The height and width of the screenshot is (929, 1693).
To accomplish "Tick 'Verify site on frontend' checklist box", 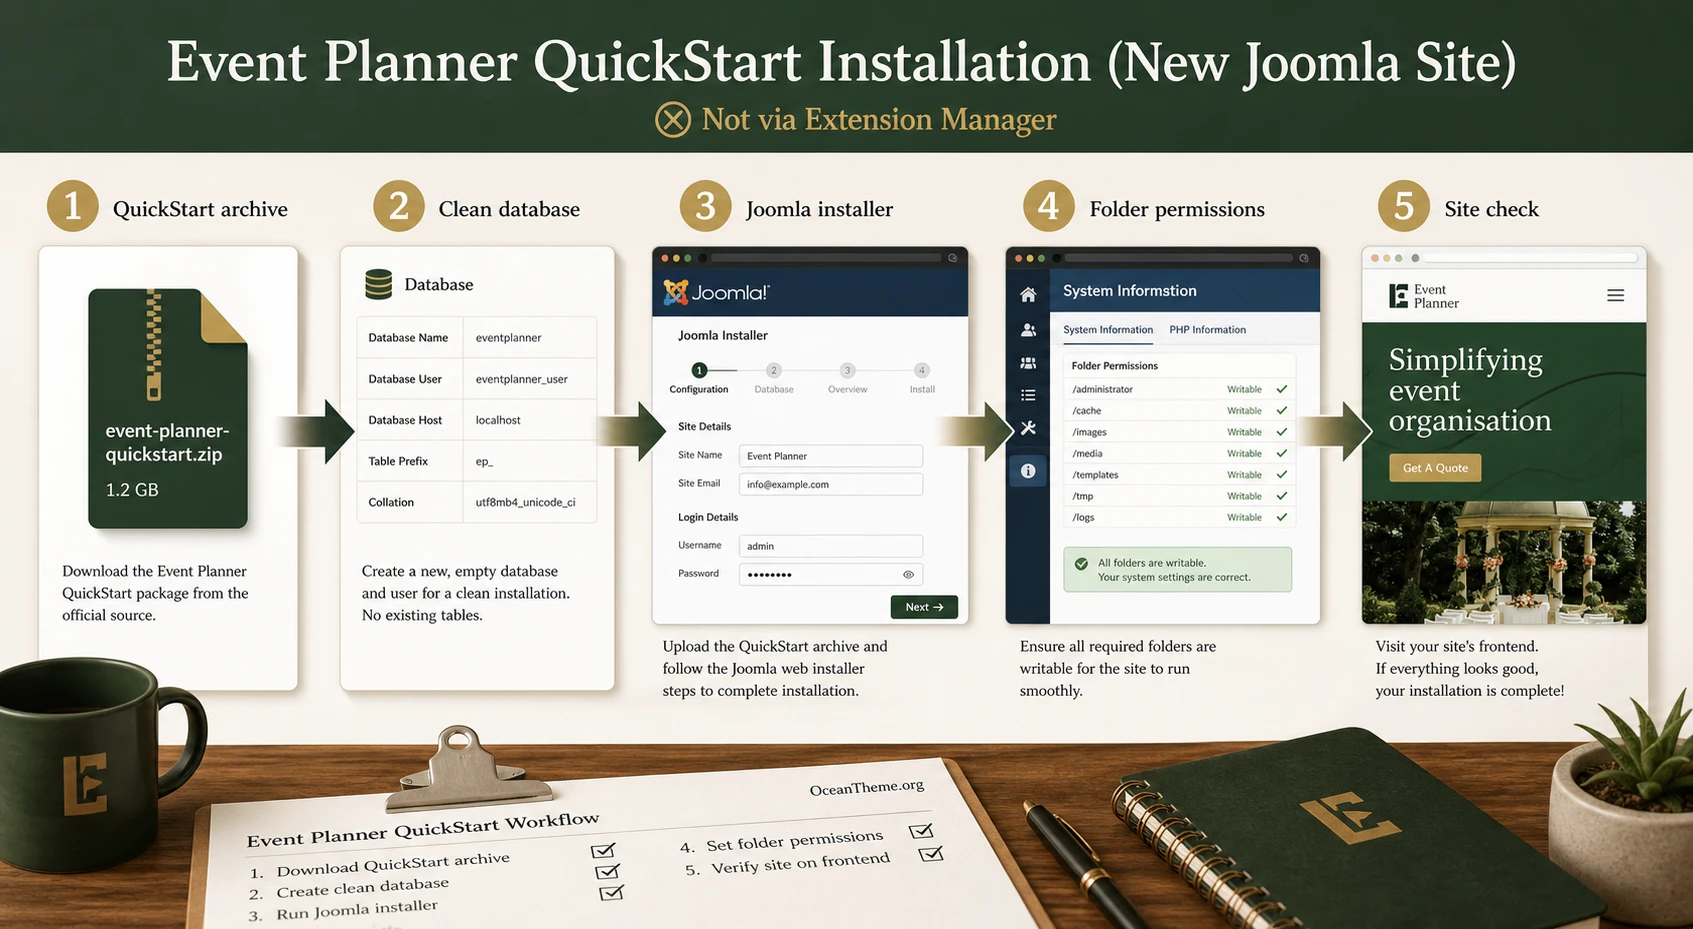I will click(x=930, y=854).
